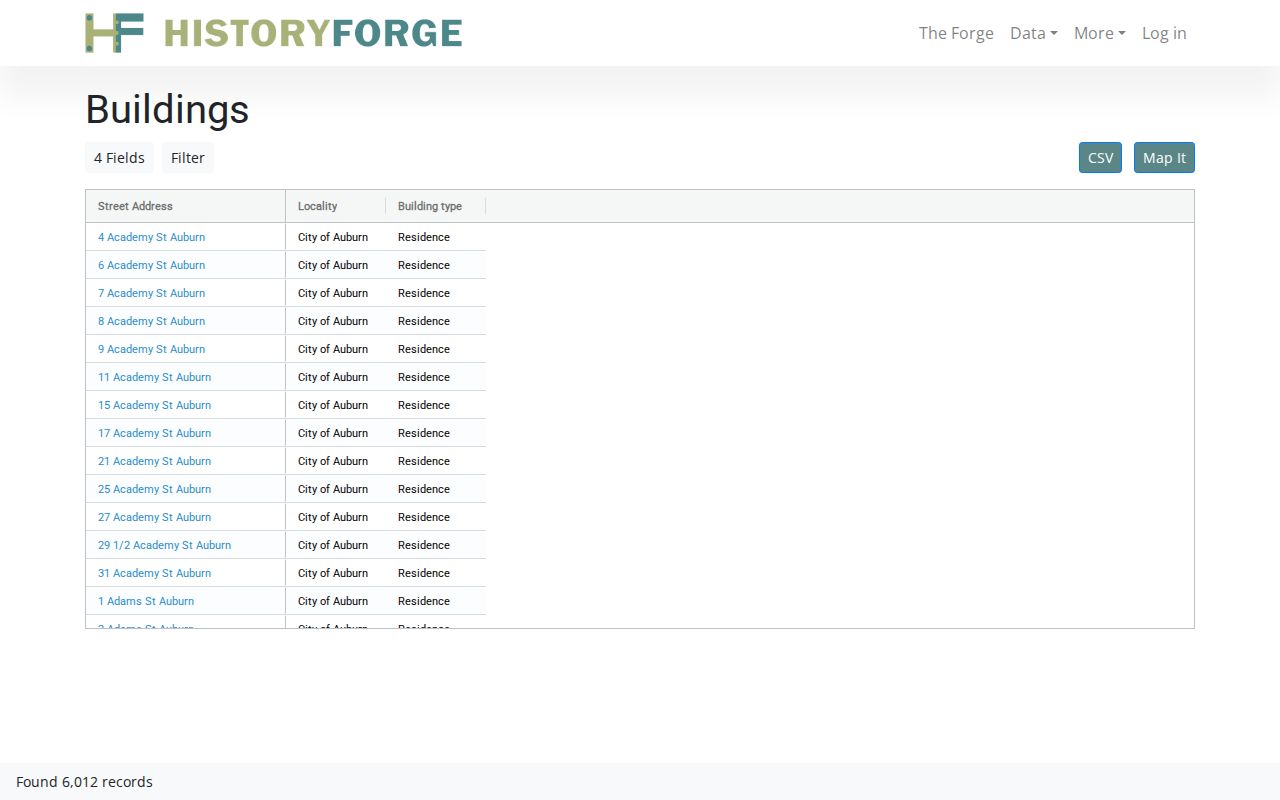Select Residence cell for 1 Adams St row
Viewport: 1280px width, 800px height.
point(435,601)
